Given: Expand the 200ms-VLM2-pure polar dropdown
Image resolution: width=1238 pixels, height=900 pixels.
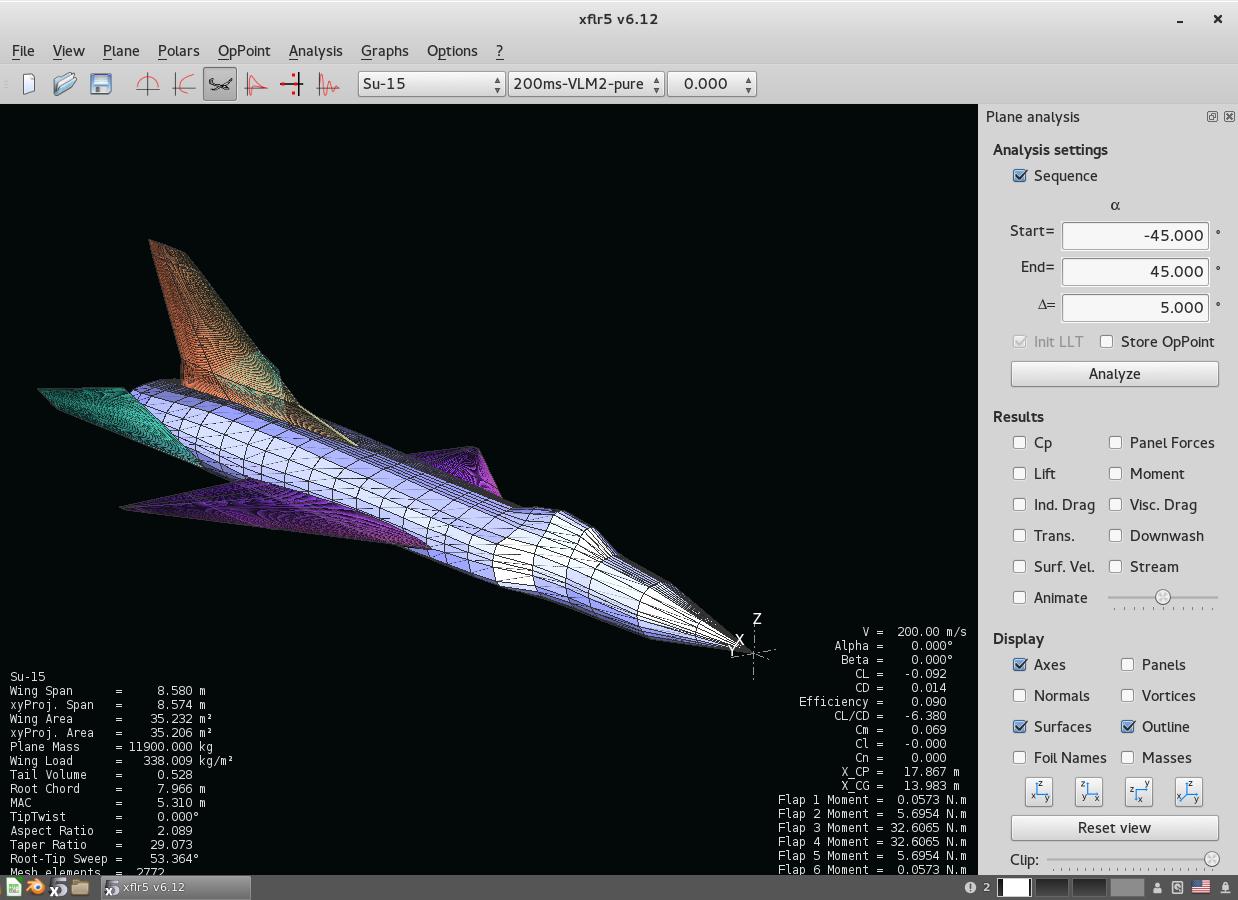Looking at the screenshot, I should point(585,84).
